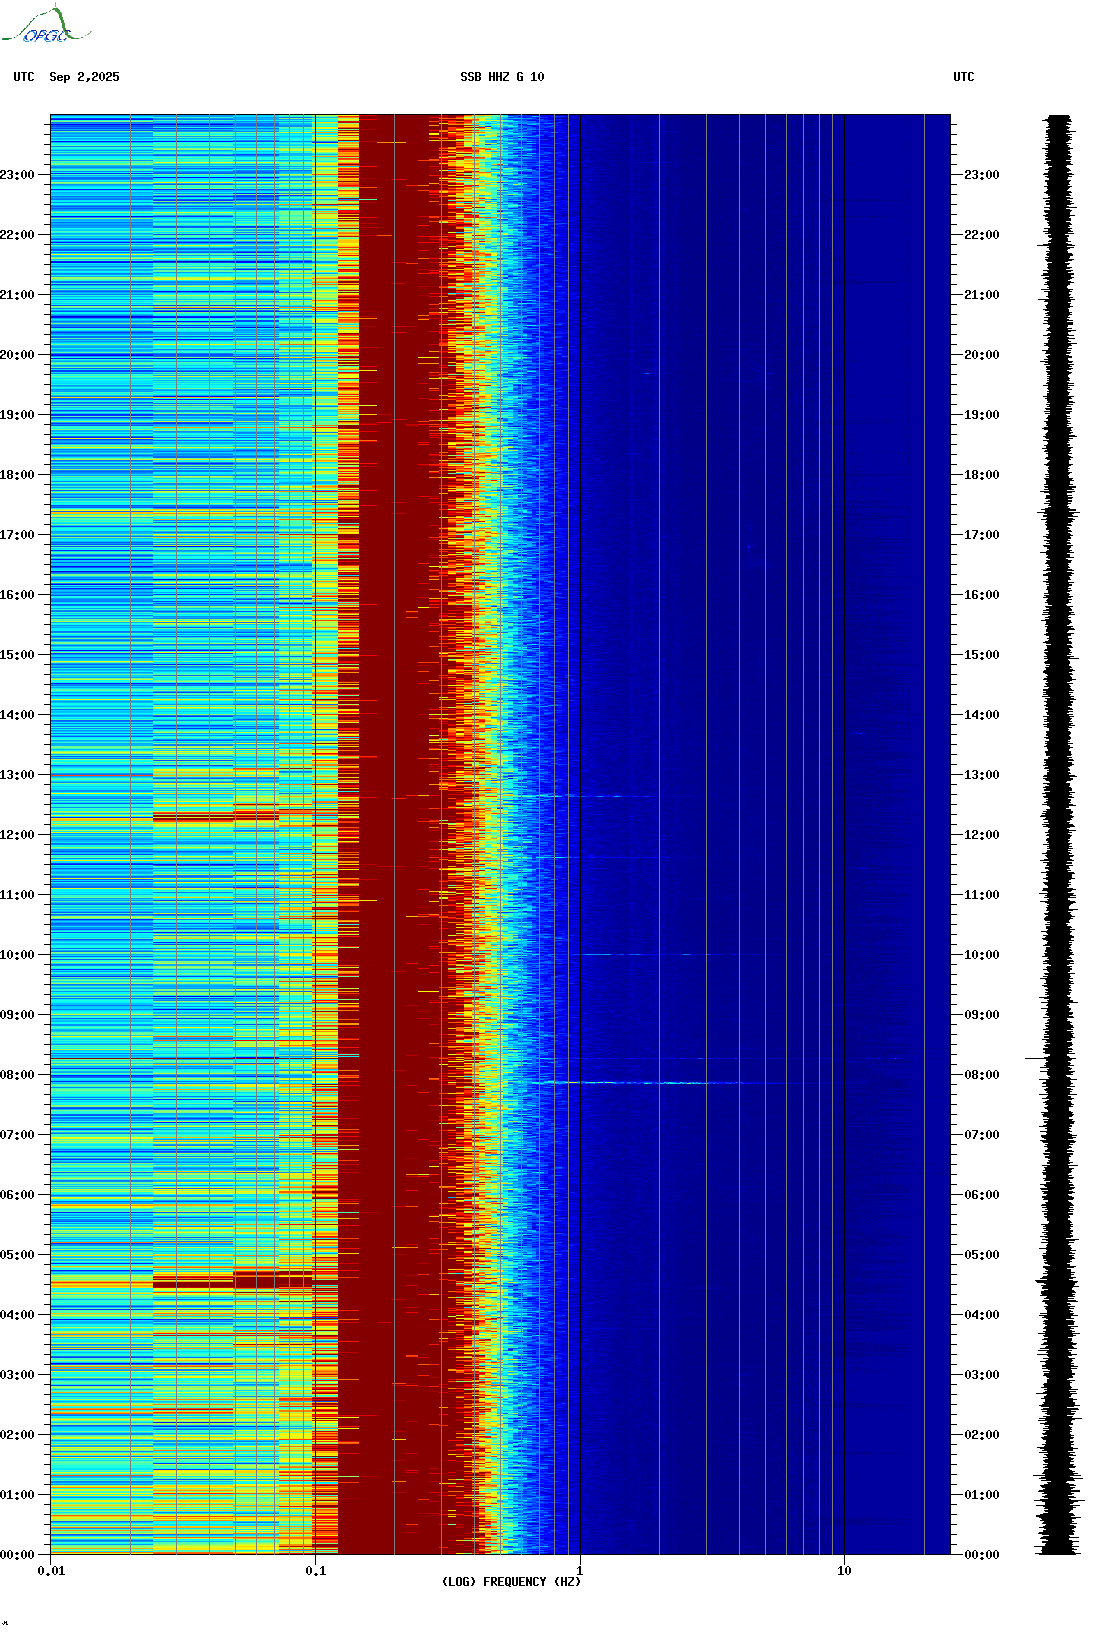
Task: Click the left axis 20:00 time label
Action: click(17, 355)
